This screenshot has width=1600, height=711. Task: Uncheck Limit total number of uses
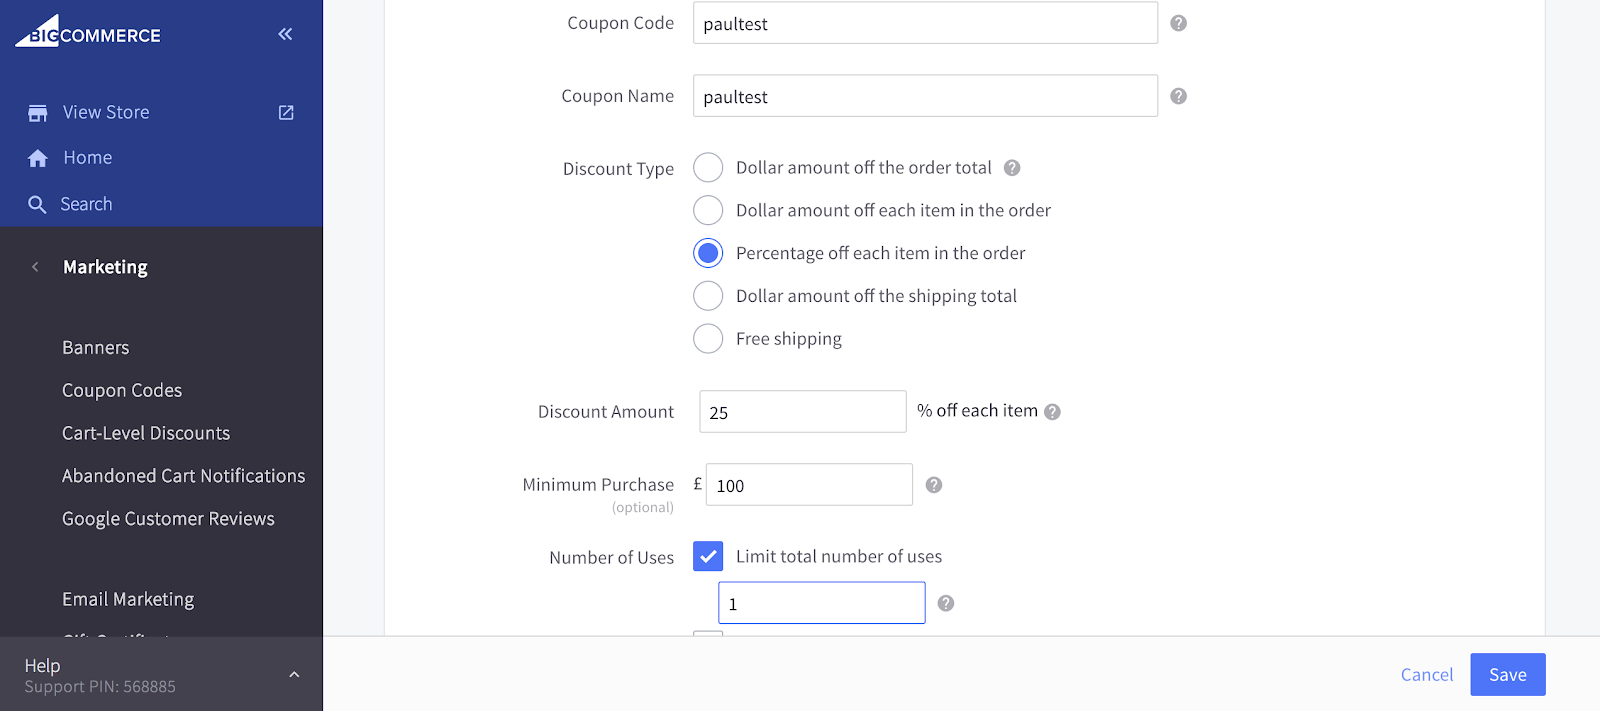tap(708, 556)
